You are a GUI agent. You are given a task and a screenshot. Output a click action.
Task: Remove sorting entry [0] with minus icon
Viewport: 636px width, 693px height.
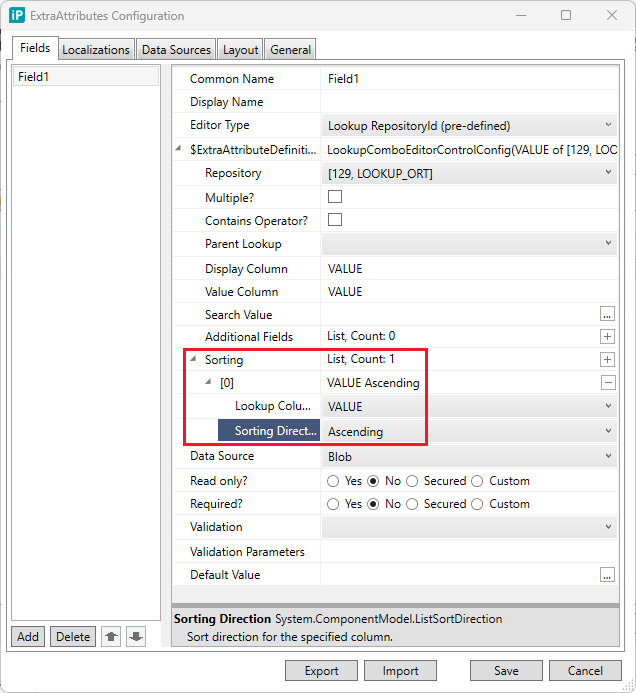(x=607, y=383)
